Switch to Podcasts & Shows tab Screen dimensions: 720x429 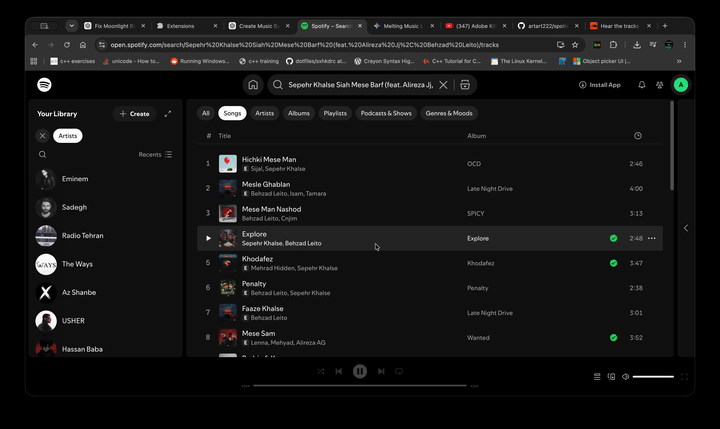click(x=386, y=113)
